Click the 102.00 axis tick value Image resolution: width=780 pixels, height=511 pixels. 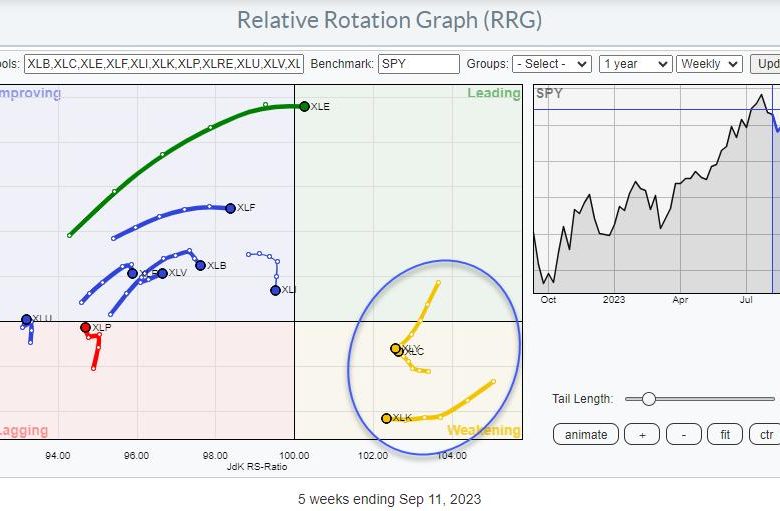click(373, 455)
